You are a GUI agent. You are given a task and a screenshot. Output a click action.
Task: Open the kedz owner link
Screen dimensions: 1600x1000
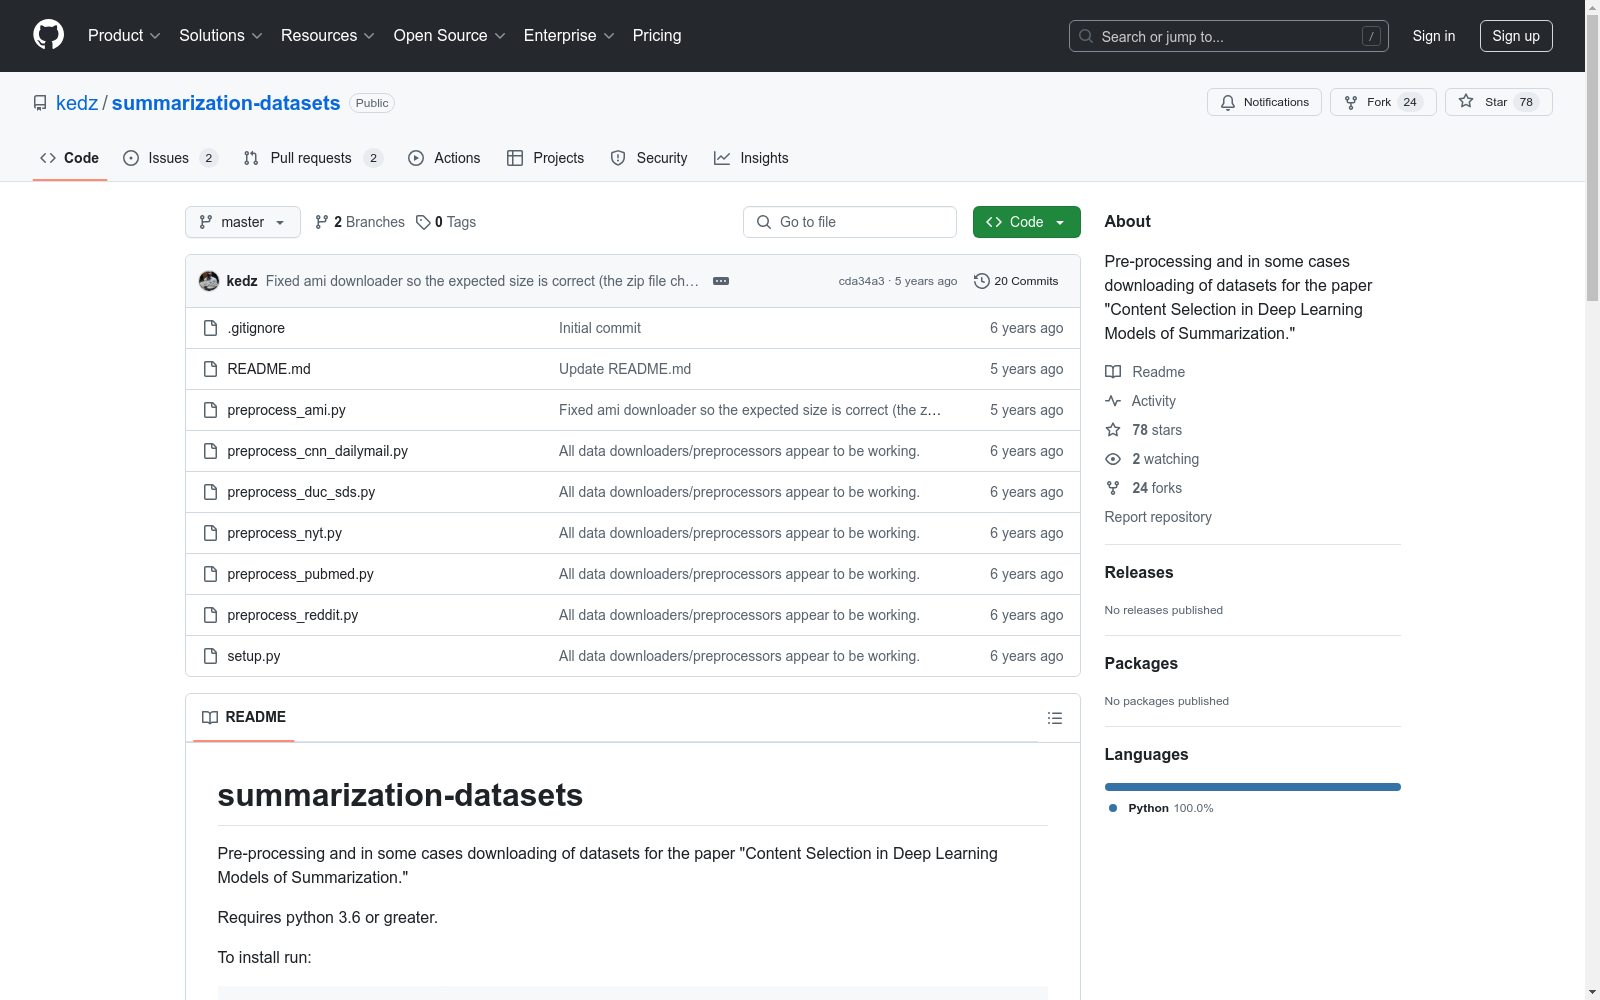(77, 103)
